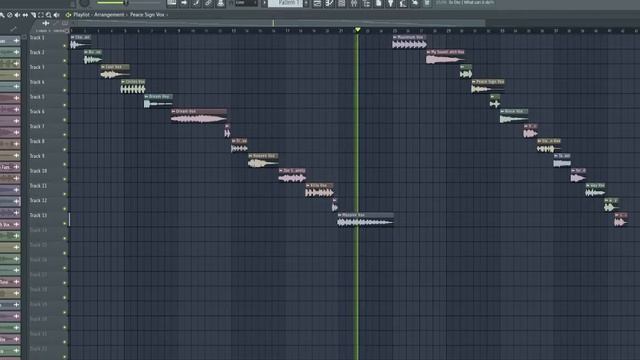Click the checkmark icon above the picker panel
The width and height of the screenshot is (640, 360).
point(13,29)
